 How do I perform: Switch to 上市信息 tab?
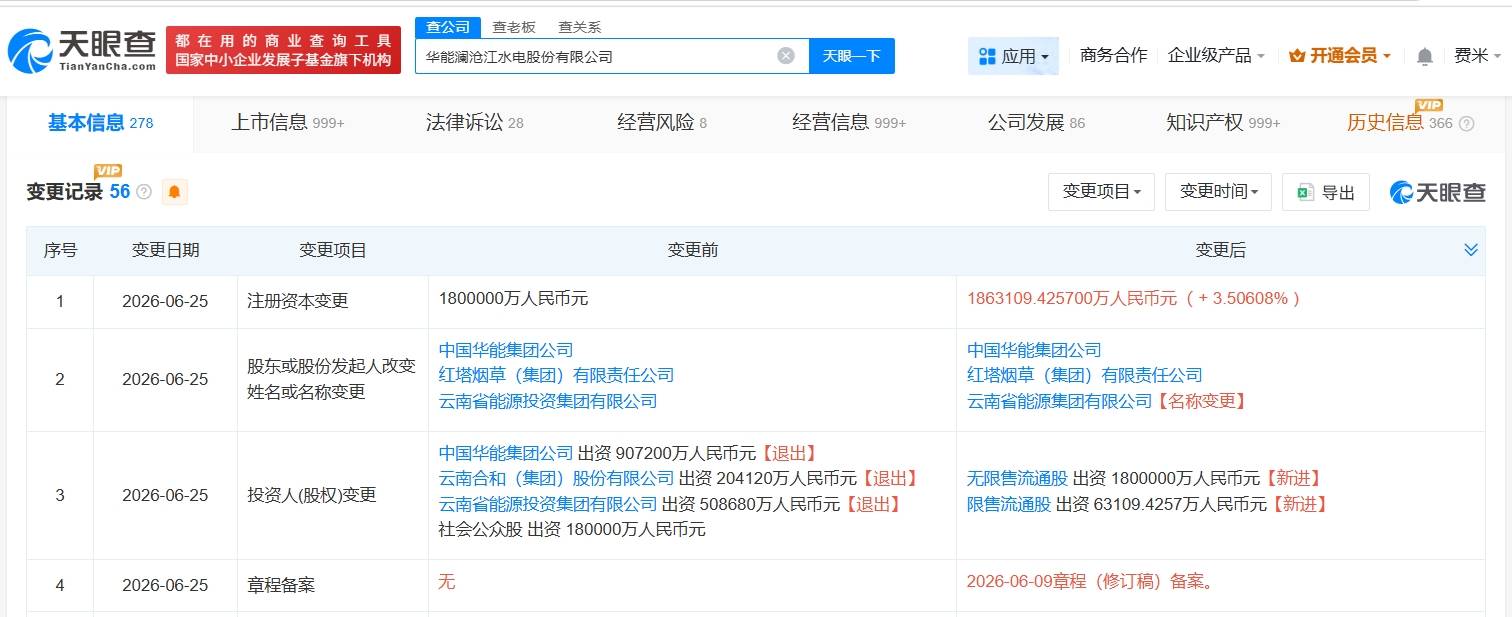[287, 123]
